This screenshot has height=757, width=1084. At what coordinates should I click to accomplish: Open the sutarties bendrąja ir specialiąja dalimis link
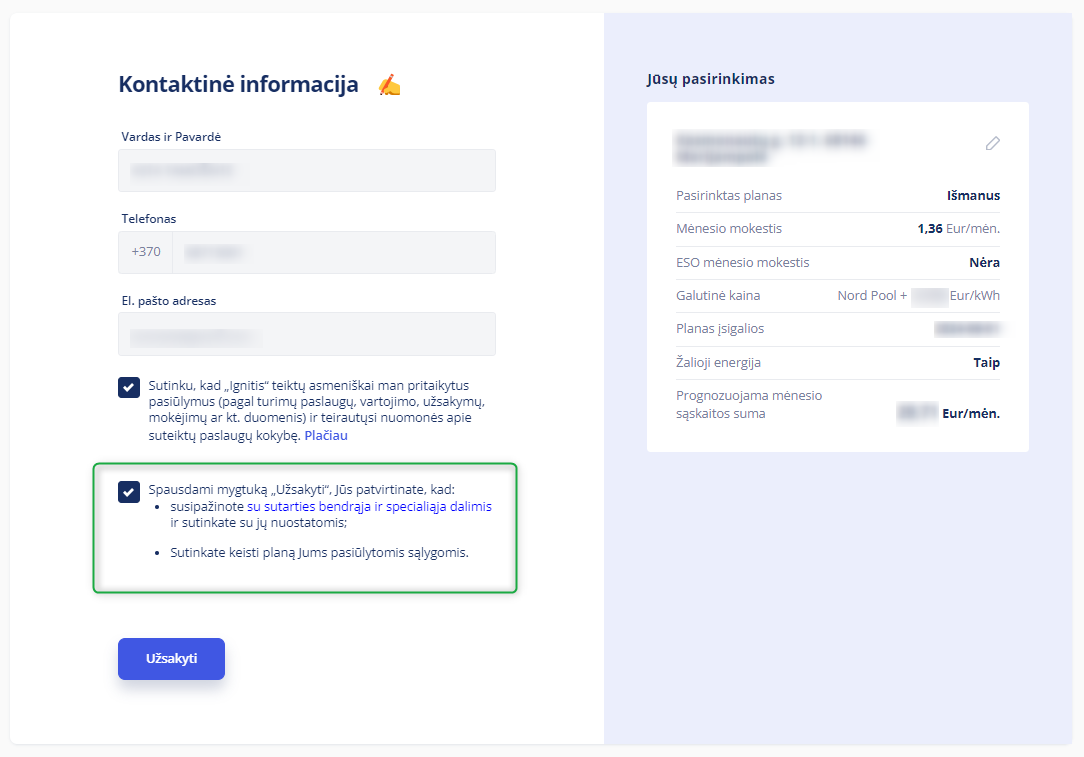click(369, 506)
